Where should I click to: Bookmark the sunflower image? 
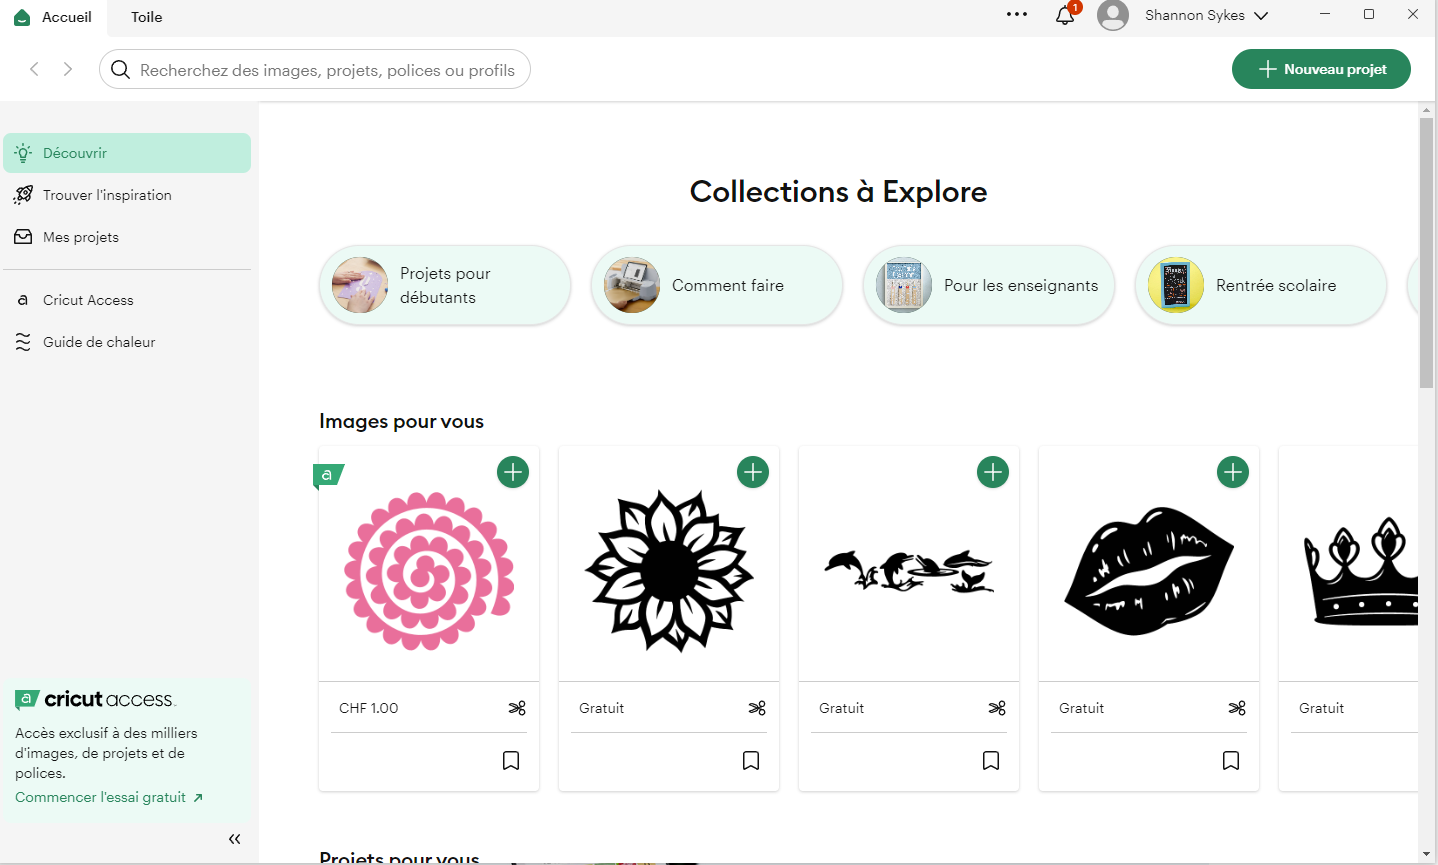pos(751,761)
